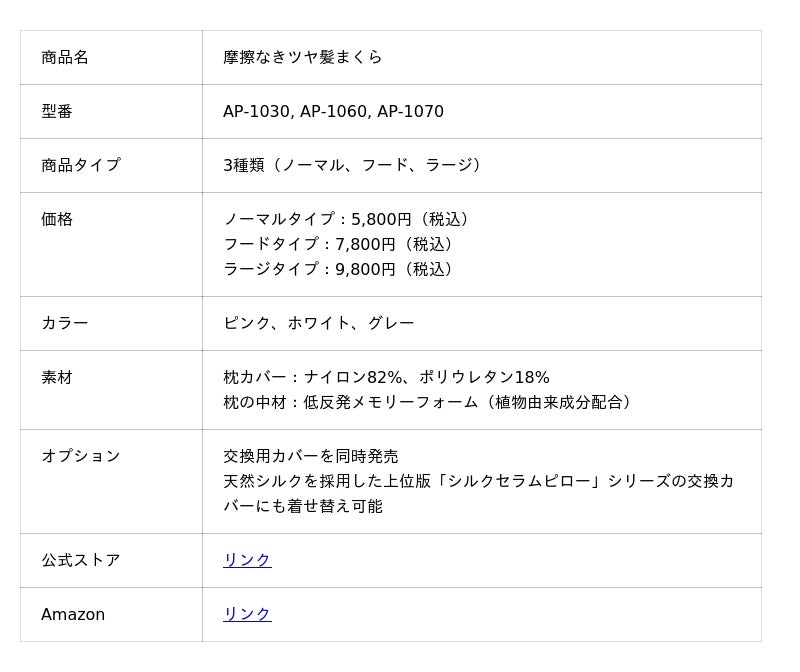This screenshot has height=672, width=800.
Task: Open the 公式ストア row リンク link
Action: (x=247, y=560)
